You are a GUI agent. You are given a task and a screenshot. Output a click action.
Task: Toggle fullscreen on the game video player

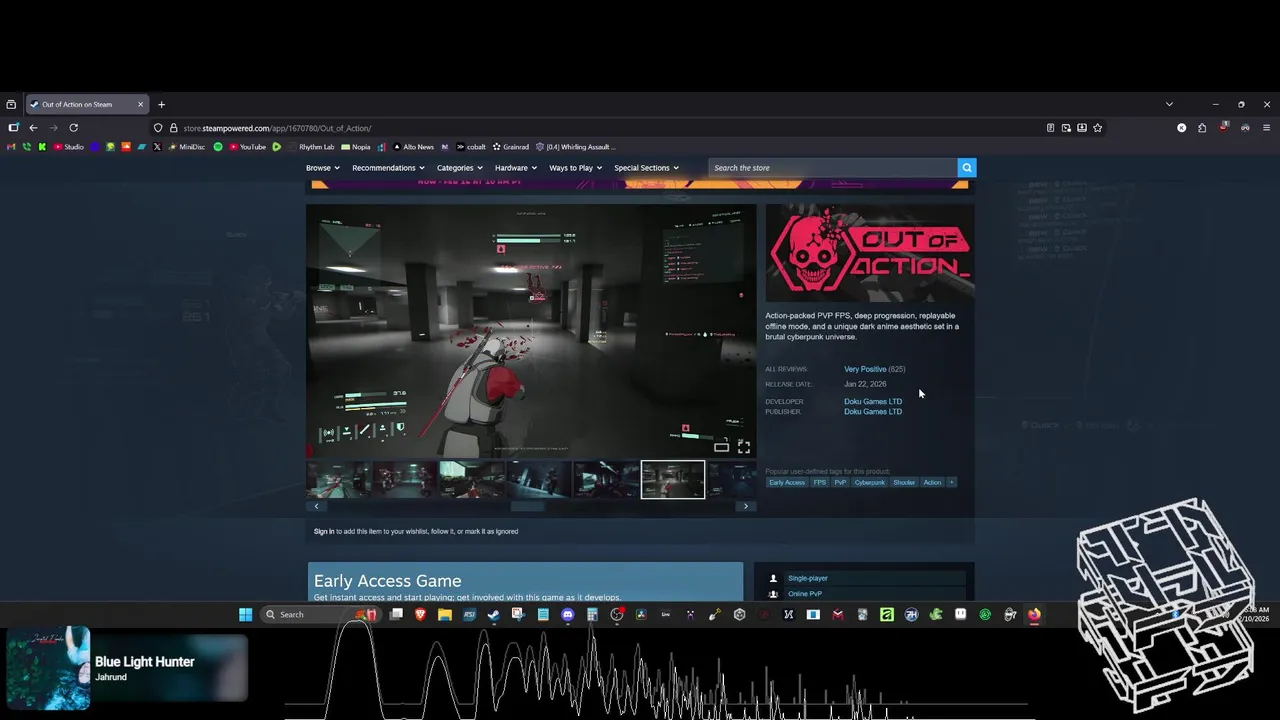[743, 447]
